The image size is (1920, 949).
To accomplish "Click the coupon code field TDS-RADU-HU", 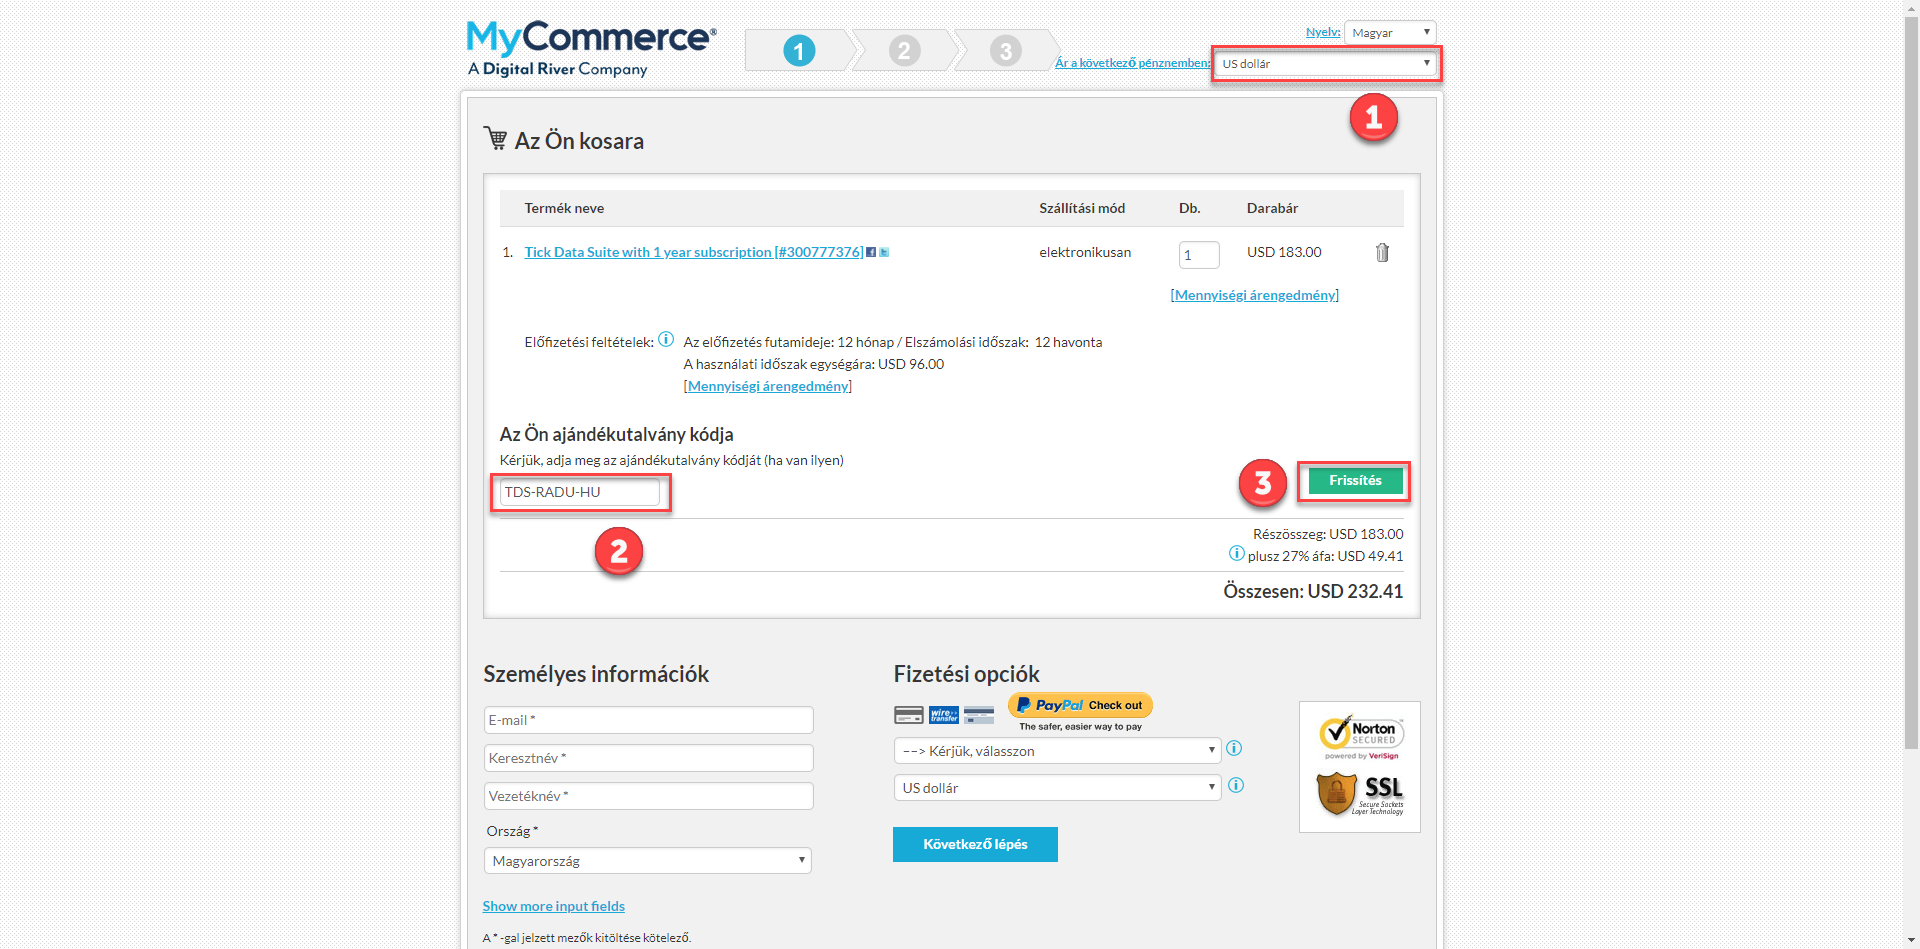I will click(580, 492).
